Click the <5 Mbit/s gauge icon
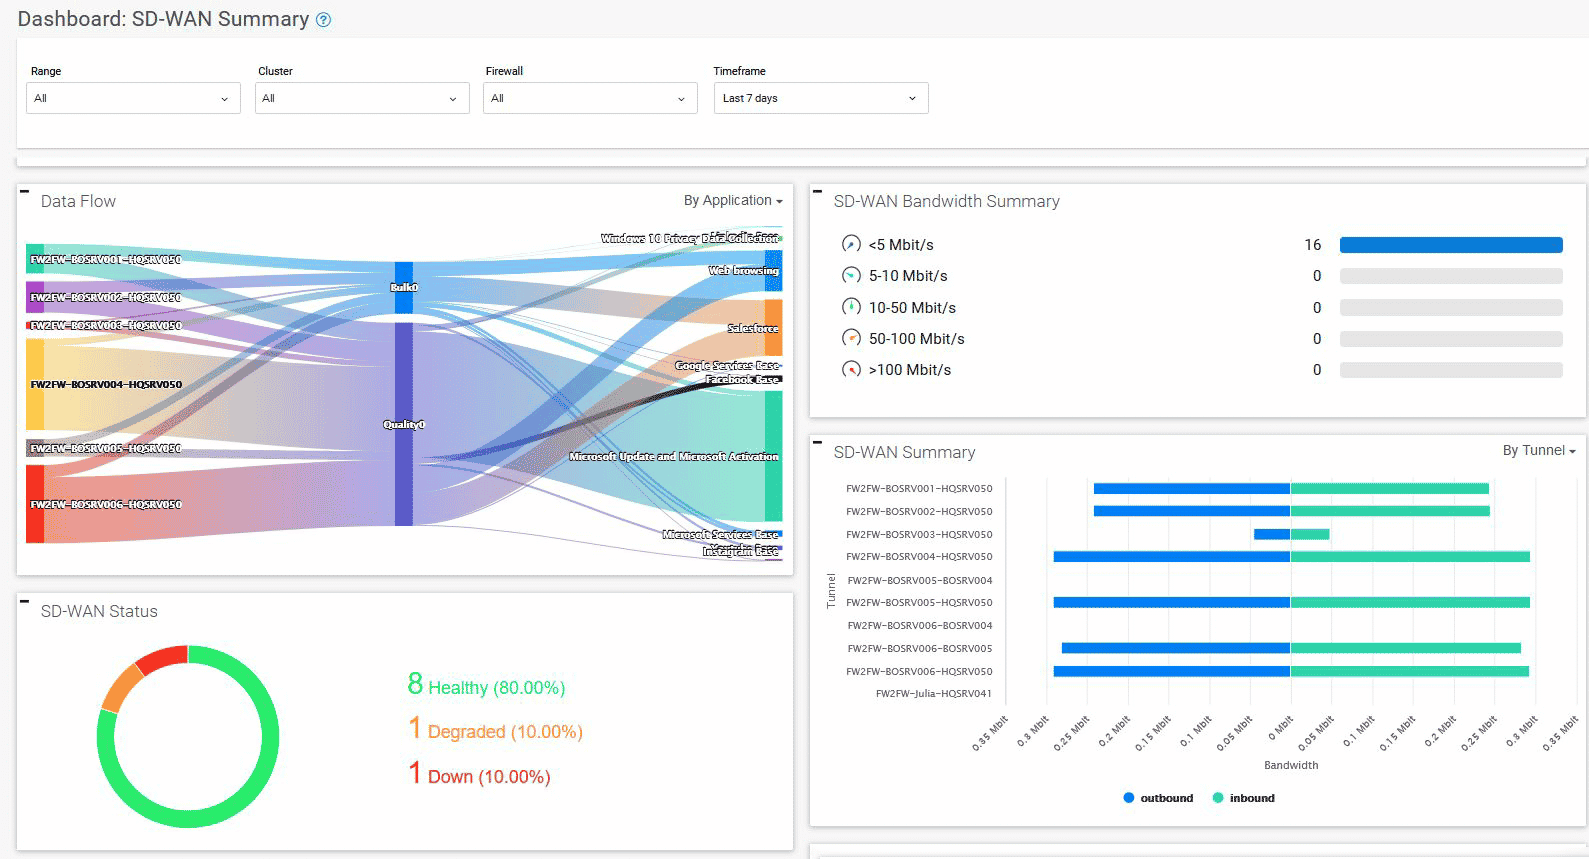The image size is (1589, 859). [851, 244]
